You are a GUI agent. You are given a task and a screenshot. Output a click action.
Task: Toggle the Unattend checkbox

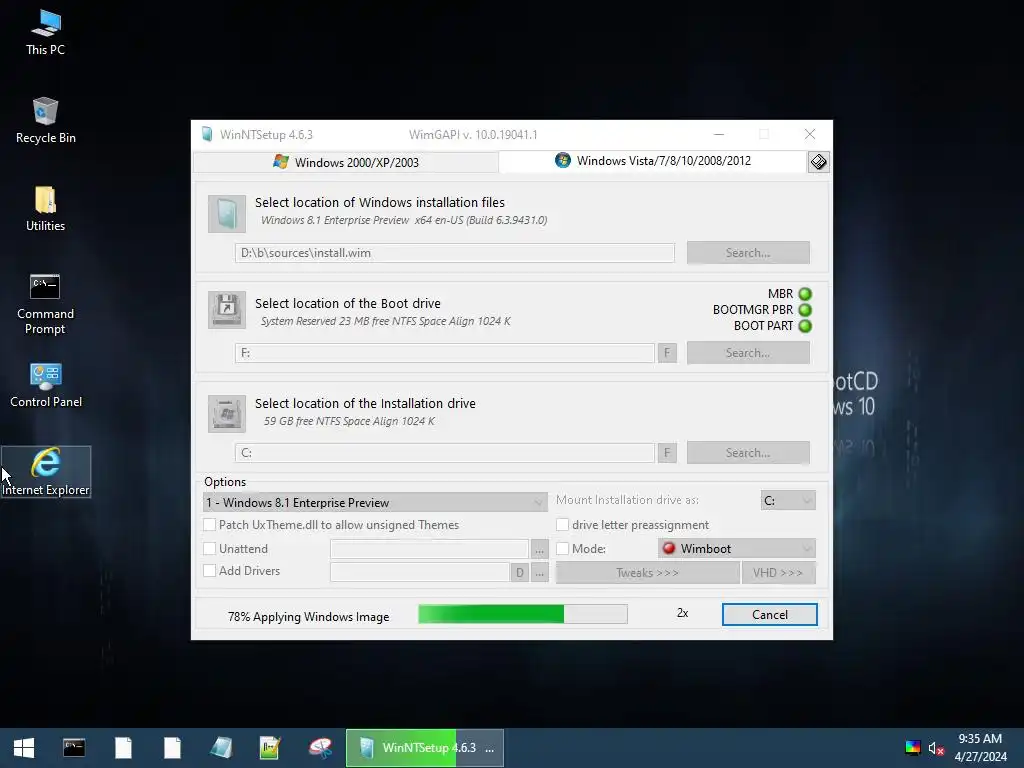210,549
